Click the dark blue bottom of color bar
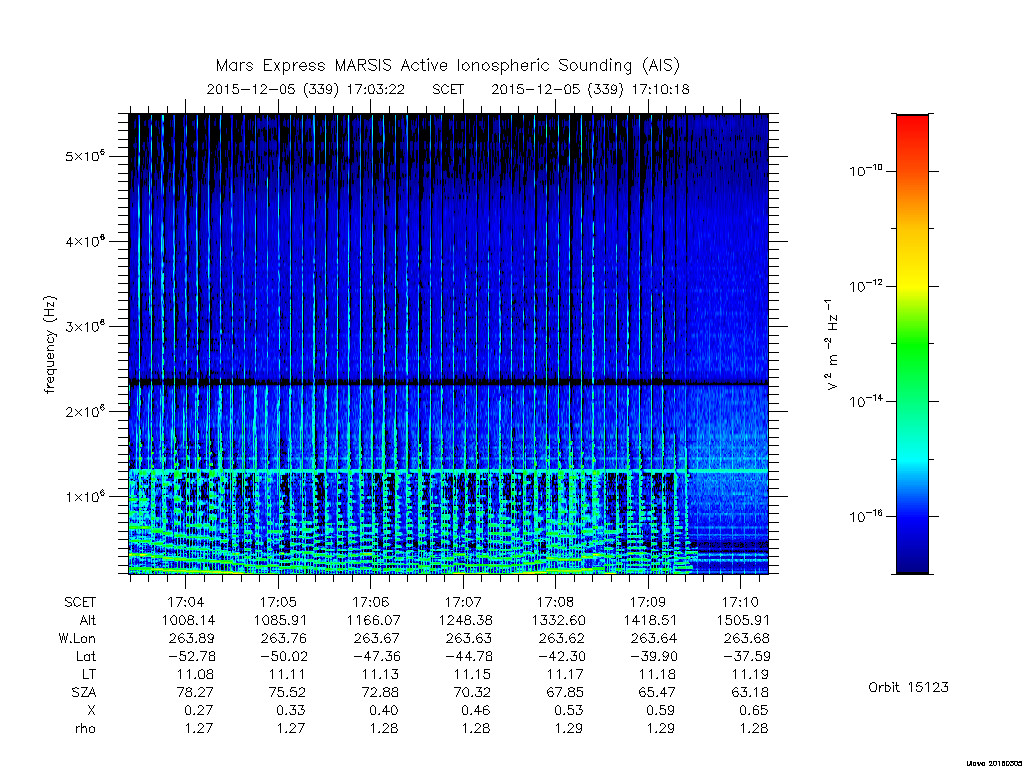 click(912, 558)
